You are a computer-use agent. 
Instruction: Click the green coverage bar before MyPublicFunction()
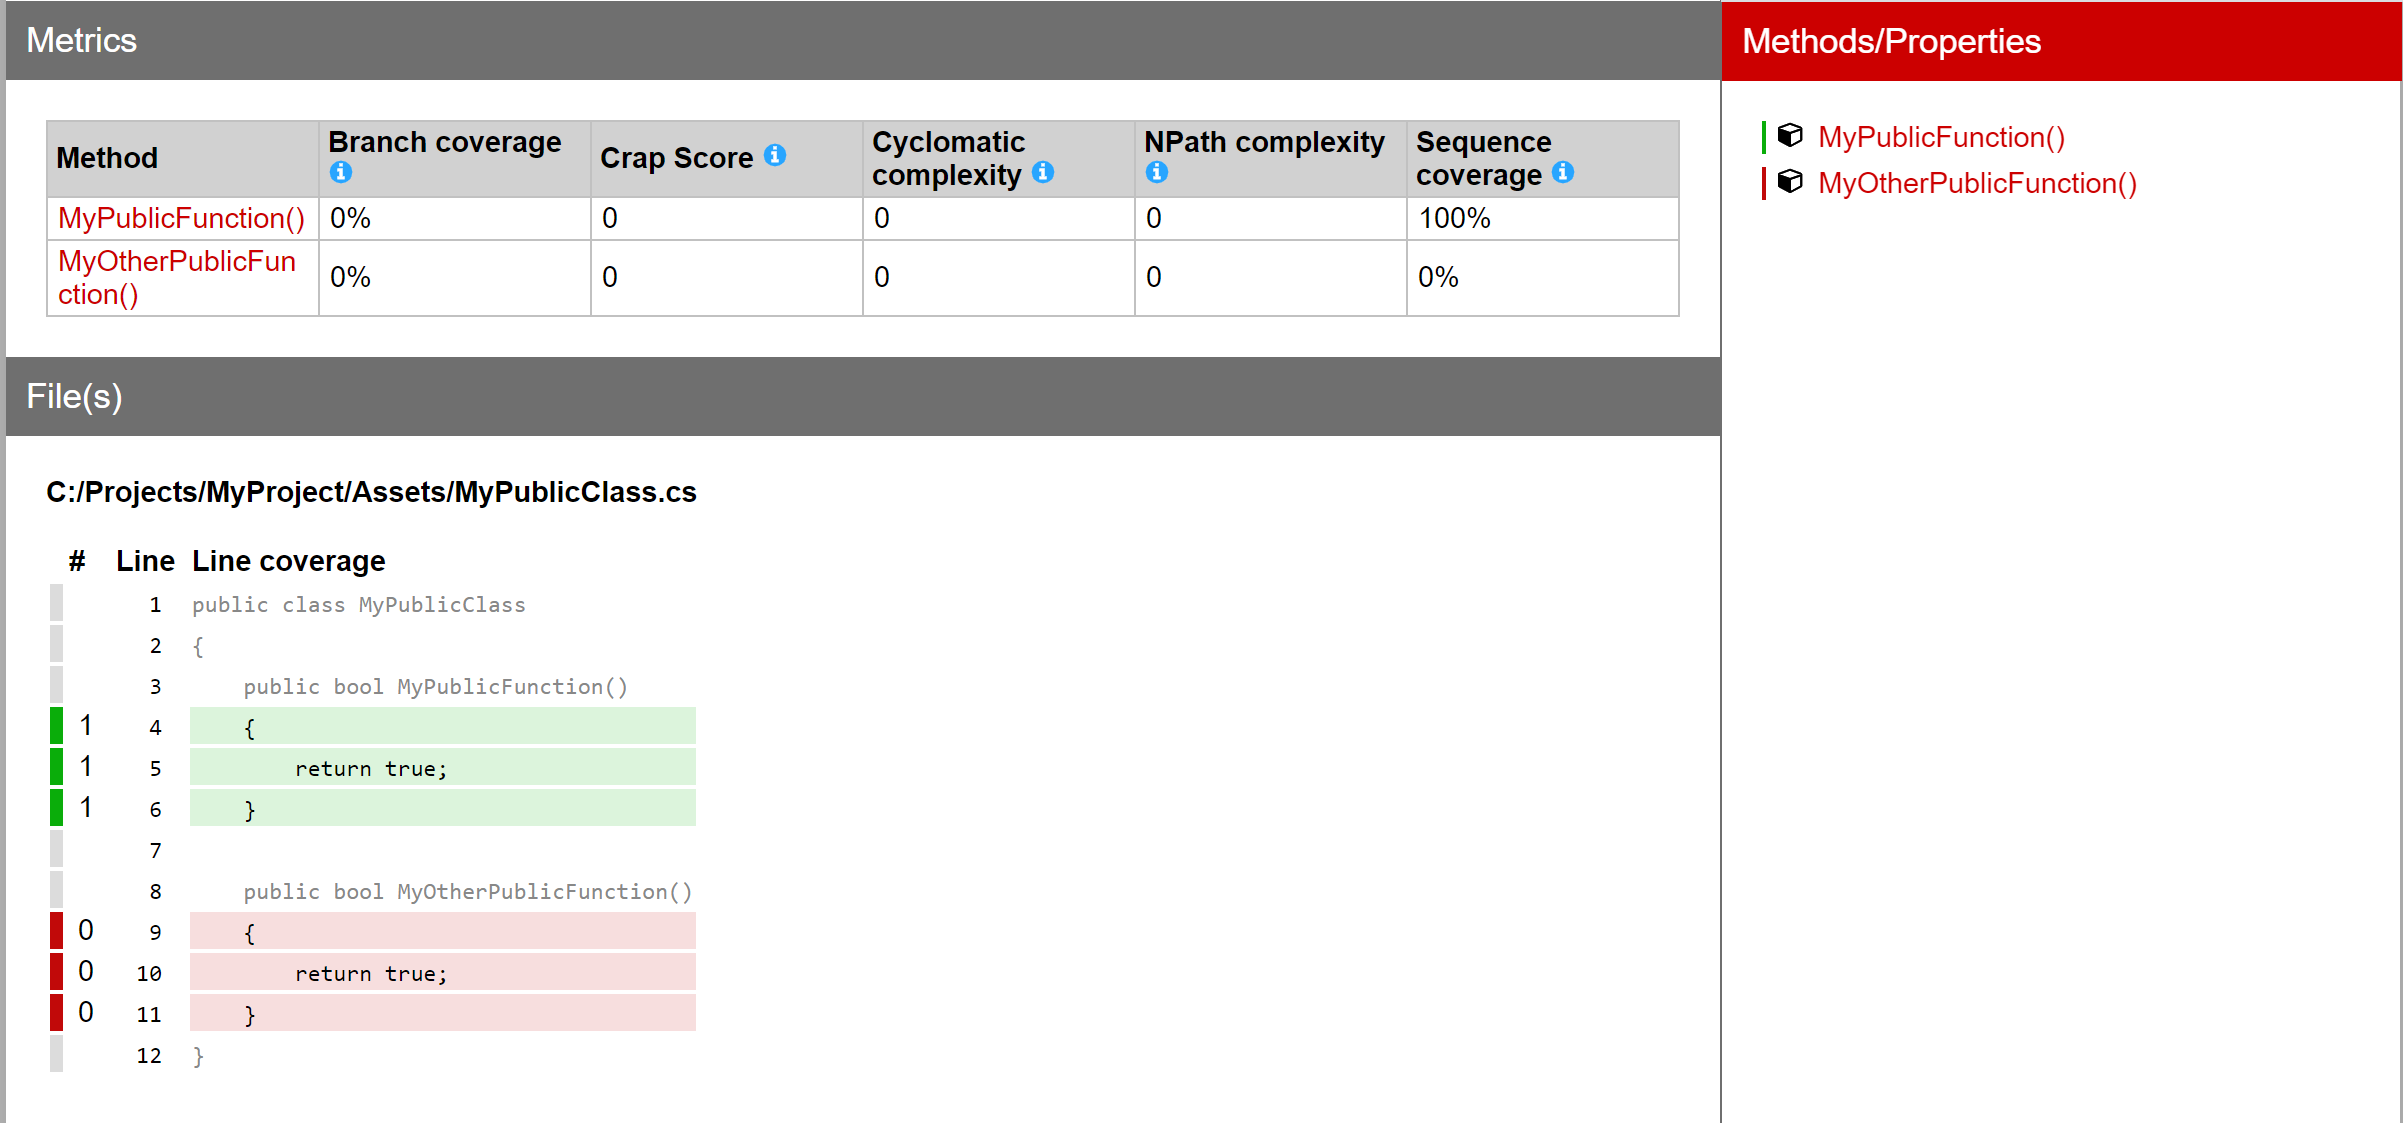click(x=1764, y=136)
